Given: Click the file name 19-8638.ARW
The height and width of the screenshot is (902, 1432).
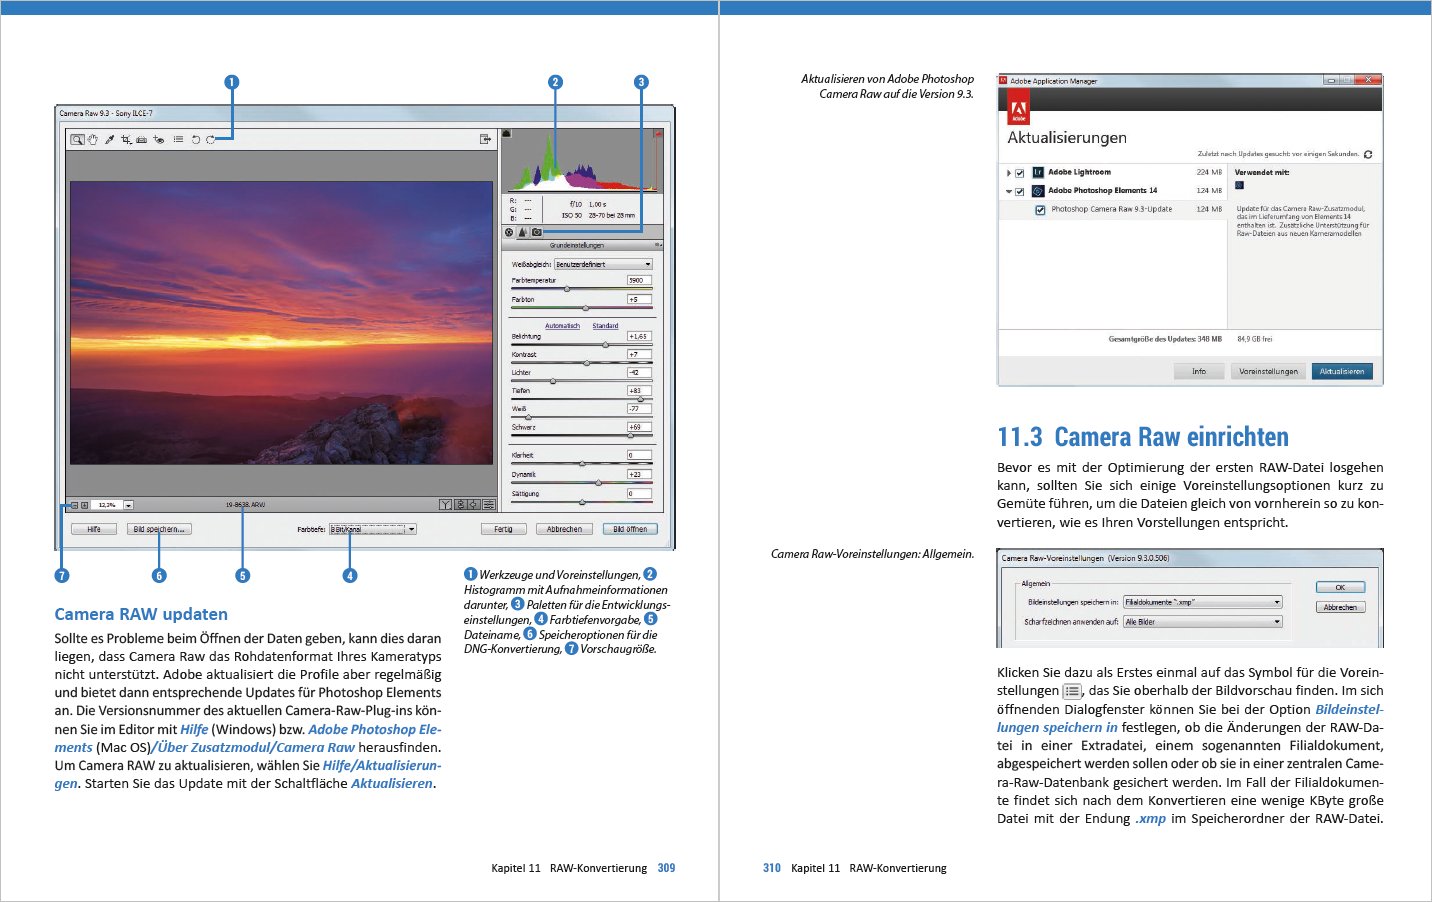Looking at the screenshot, I should click(x=246, y=505).
